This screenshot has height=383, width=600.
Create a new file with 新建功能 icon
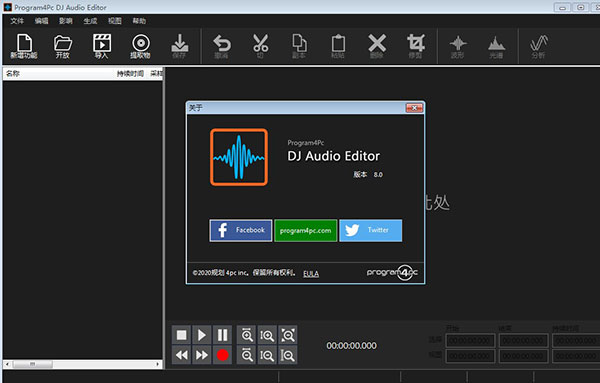tap(24, 46)
